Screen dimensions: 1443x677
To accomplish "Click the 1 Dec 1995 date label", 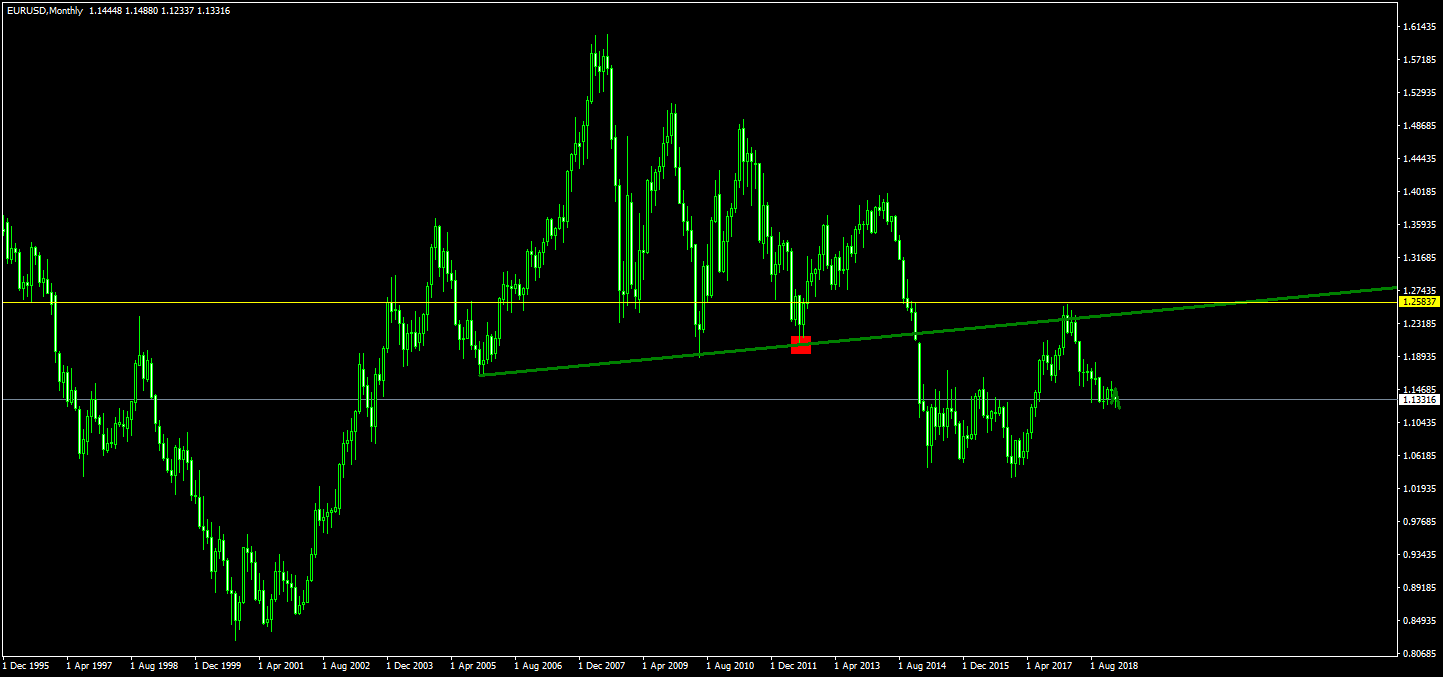I will [26, 665].
